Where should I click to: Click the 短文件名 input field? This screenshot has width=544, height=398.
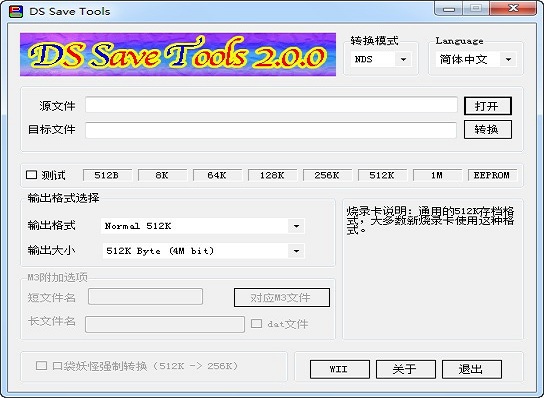pyautogui.click(x=145, y=297)
